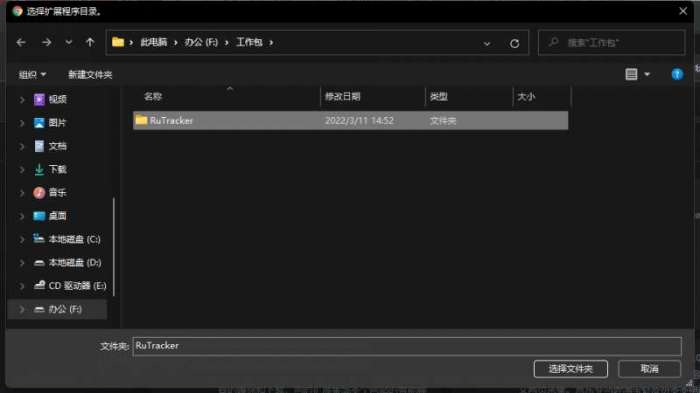Select 办公 (F:) in the navigation pane
The height and width of the screenshot is (393, 700).
click(58, 309)
